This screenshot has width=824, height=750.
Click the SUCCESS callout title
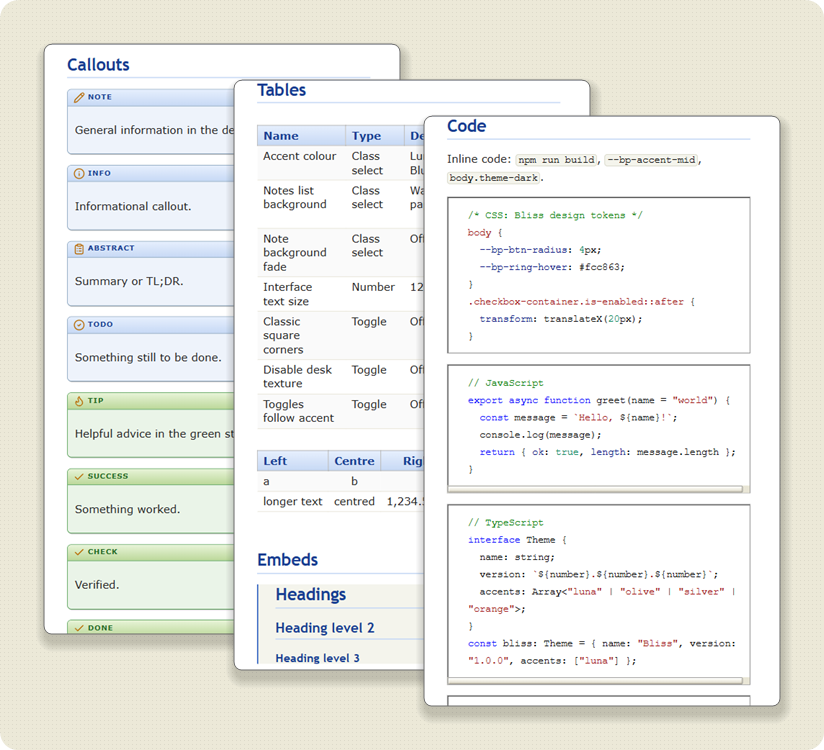108,476
